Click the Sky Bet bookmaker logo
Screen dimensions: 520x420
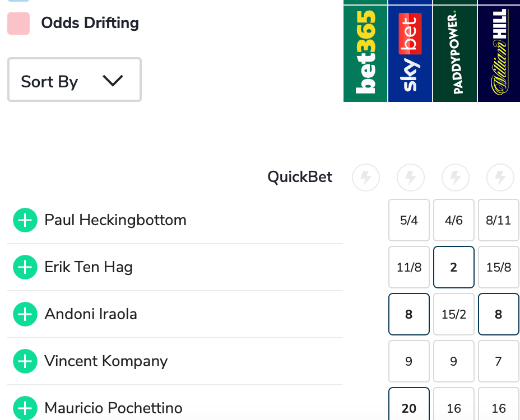[410, 53]
